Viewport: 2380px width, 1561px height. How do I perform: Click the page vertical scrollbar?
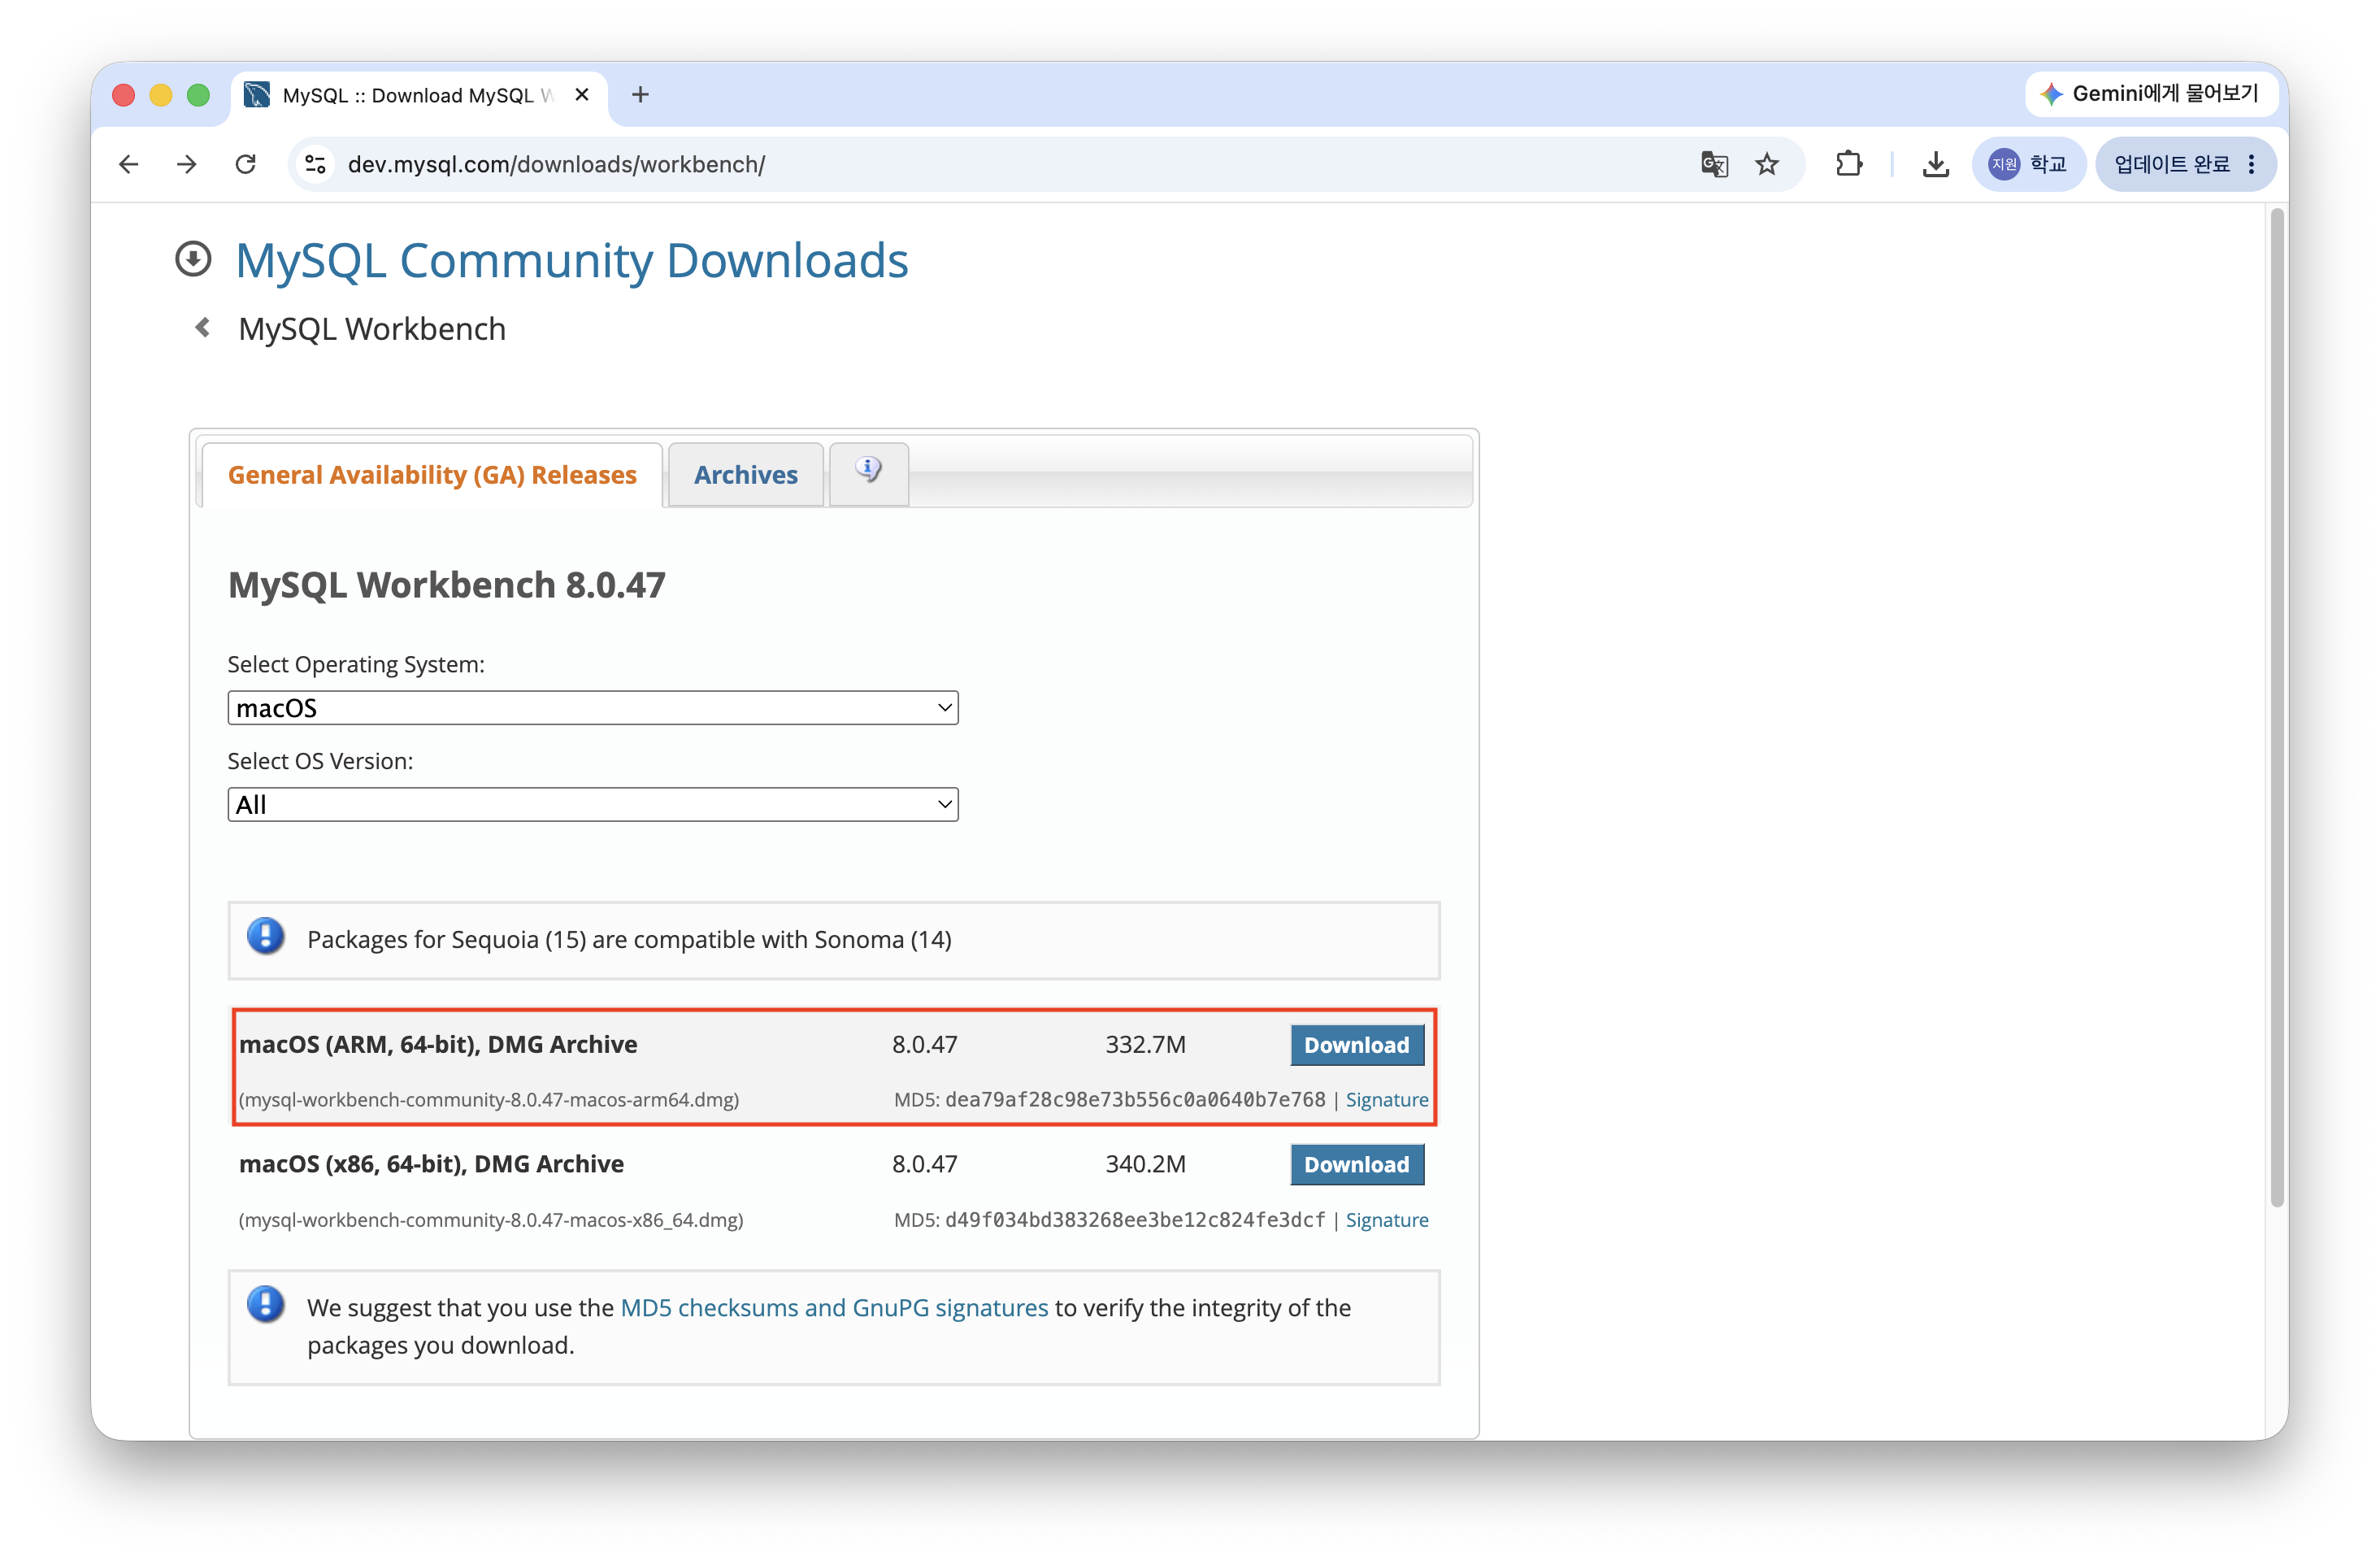click(x=2278, y=708)
